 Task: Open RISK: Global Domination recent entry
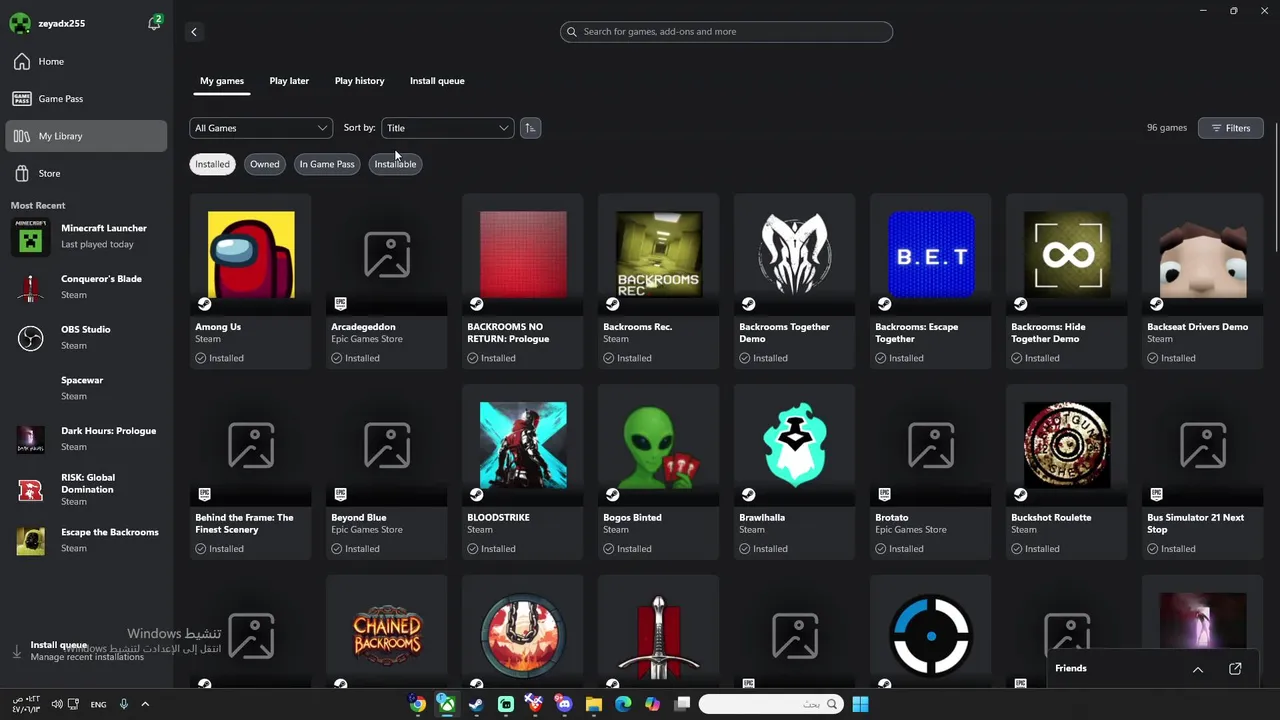pos(86,490)
